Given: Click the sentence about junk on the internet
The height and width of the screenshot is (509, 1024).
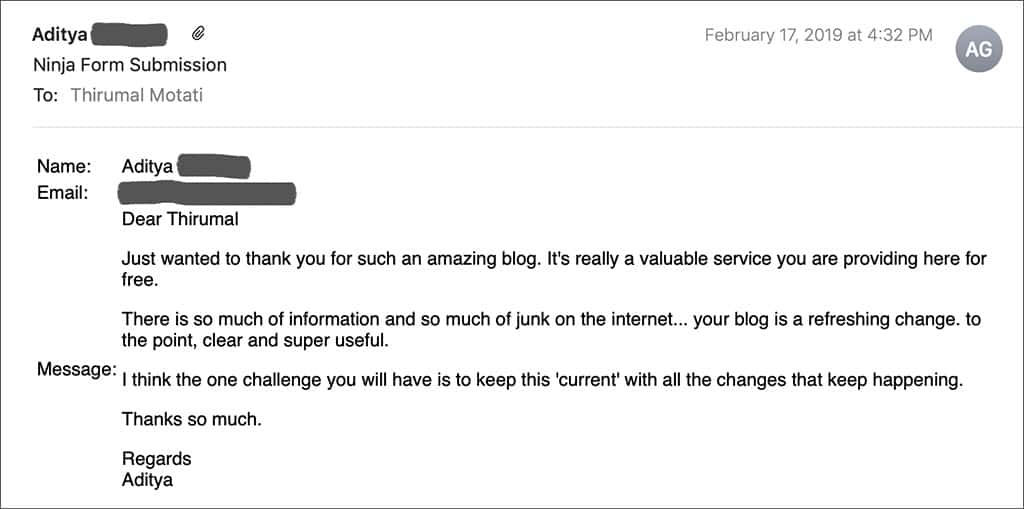Looking at the screenshot, I should pos(552,330).
